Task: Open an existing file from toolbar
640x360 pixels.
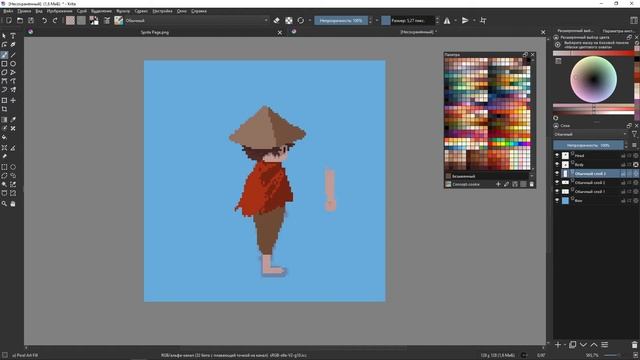Action: click(20, 20)
